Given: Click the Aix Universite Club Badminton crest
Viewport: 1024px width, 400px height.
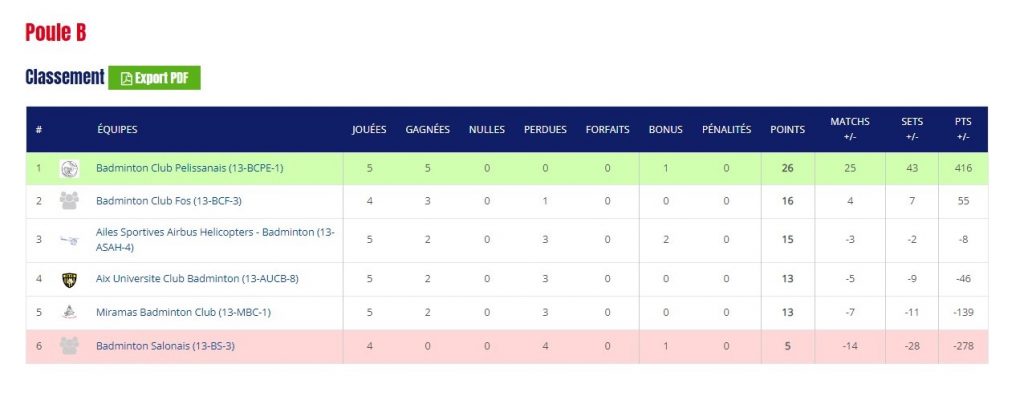Looking at the screenshot, I should (x=69, y=280).
